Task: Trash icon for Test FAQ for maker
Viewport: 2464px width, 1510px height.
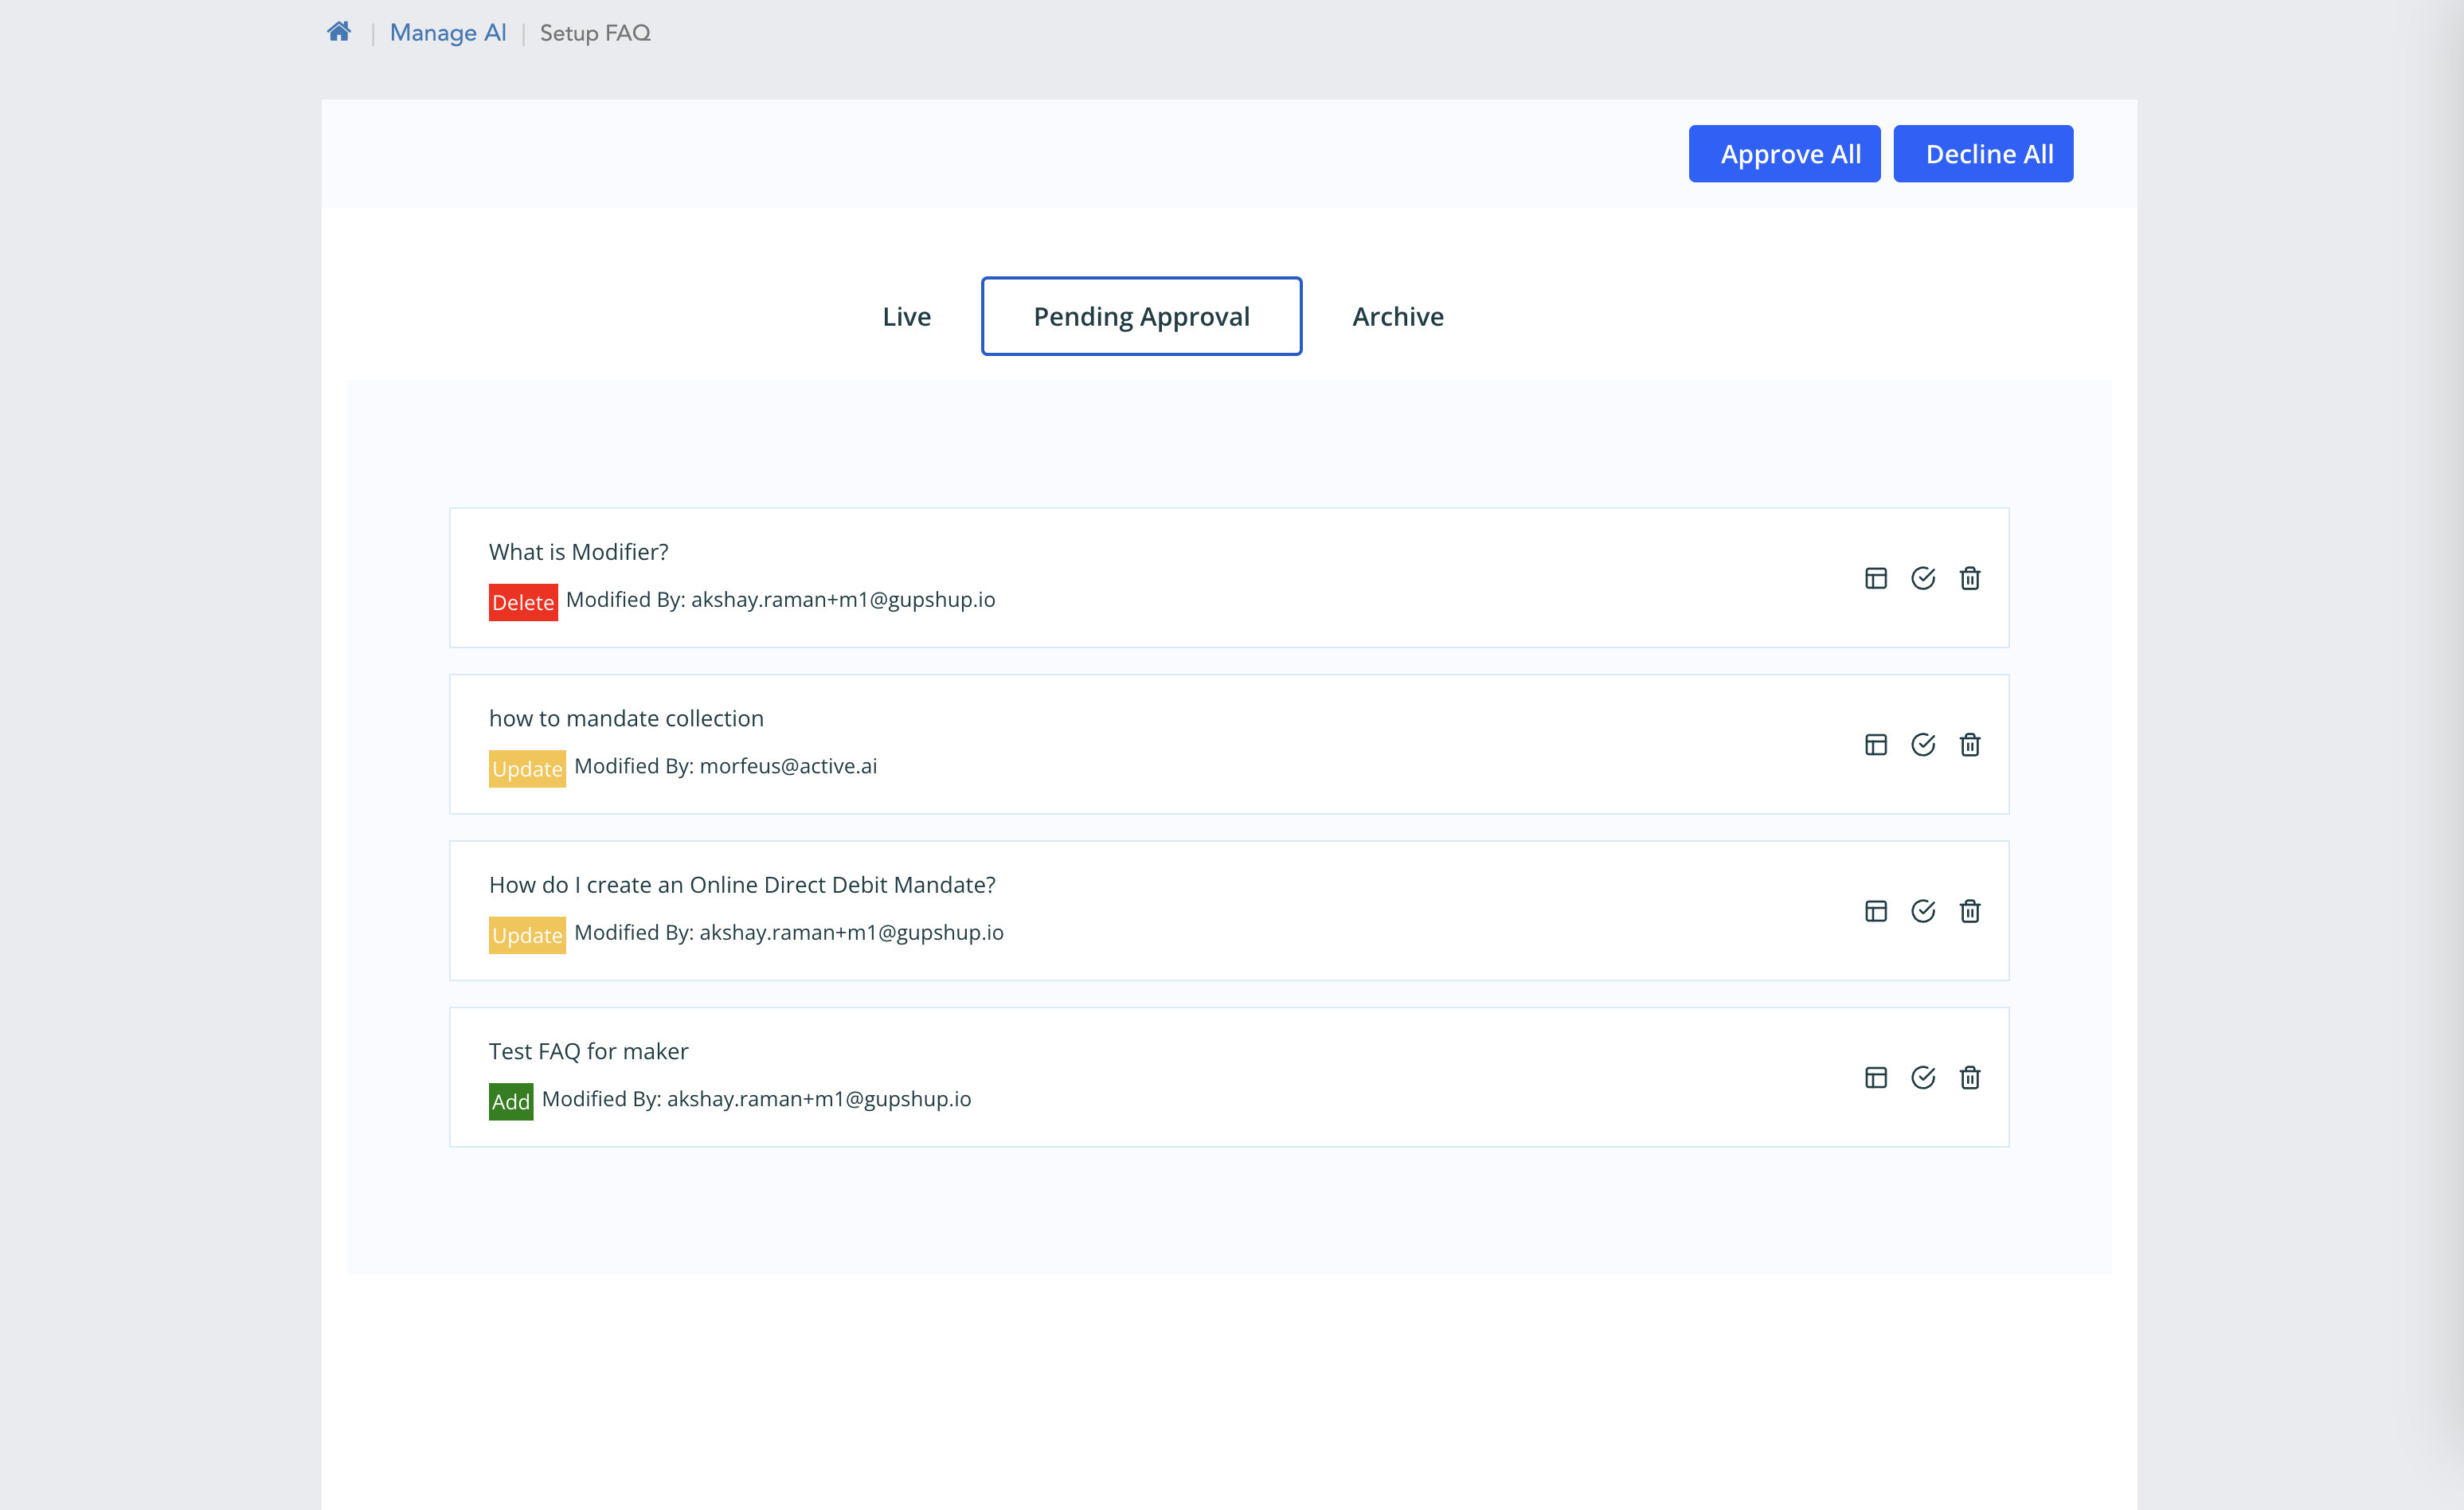Action: click(x=1970, y=1078)
